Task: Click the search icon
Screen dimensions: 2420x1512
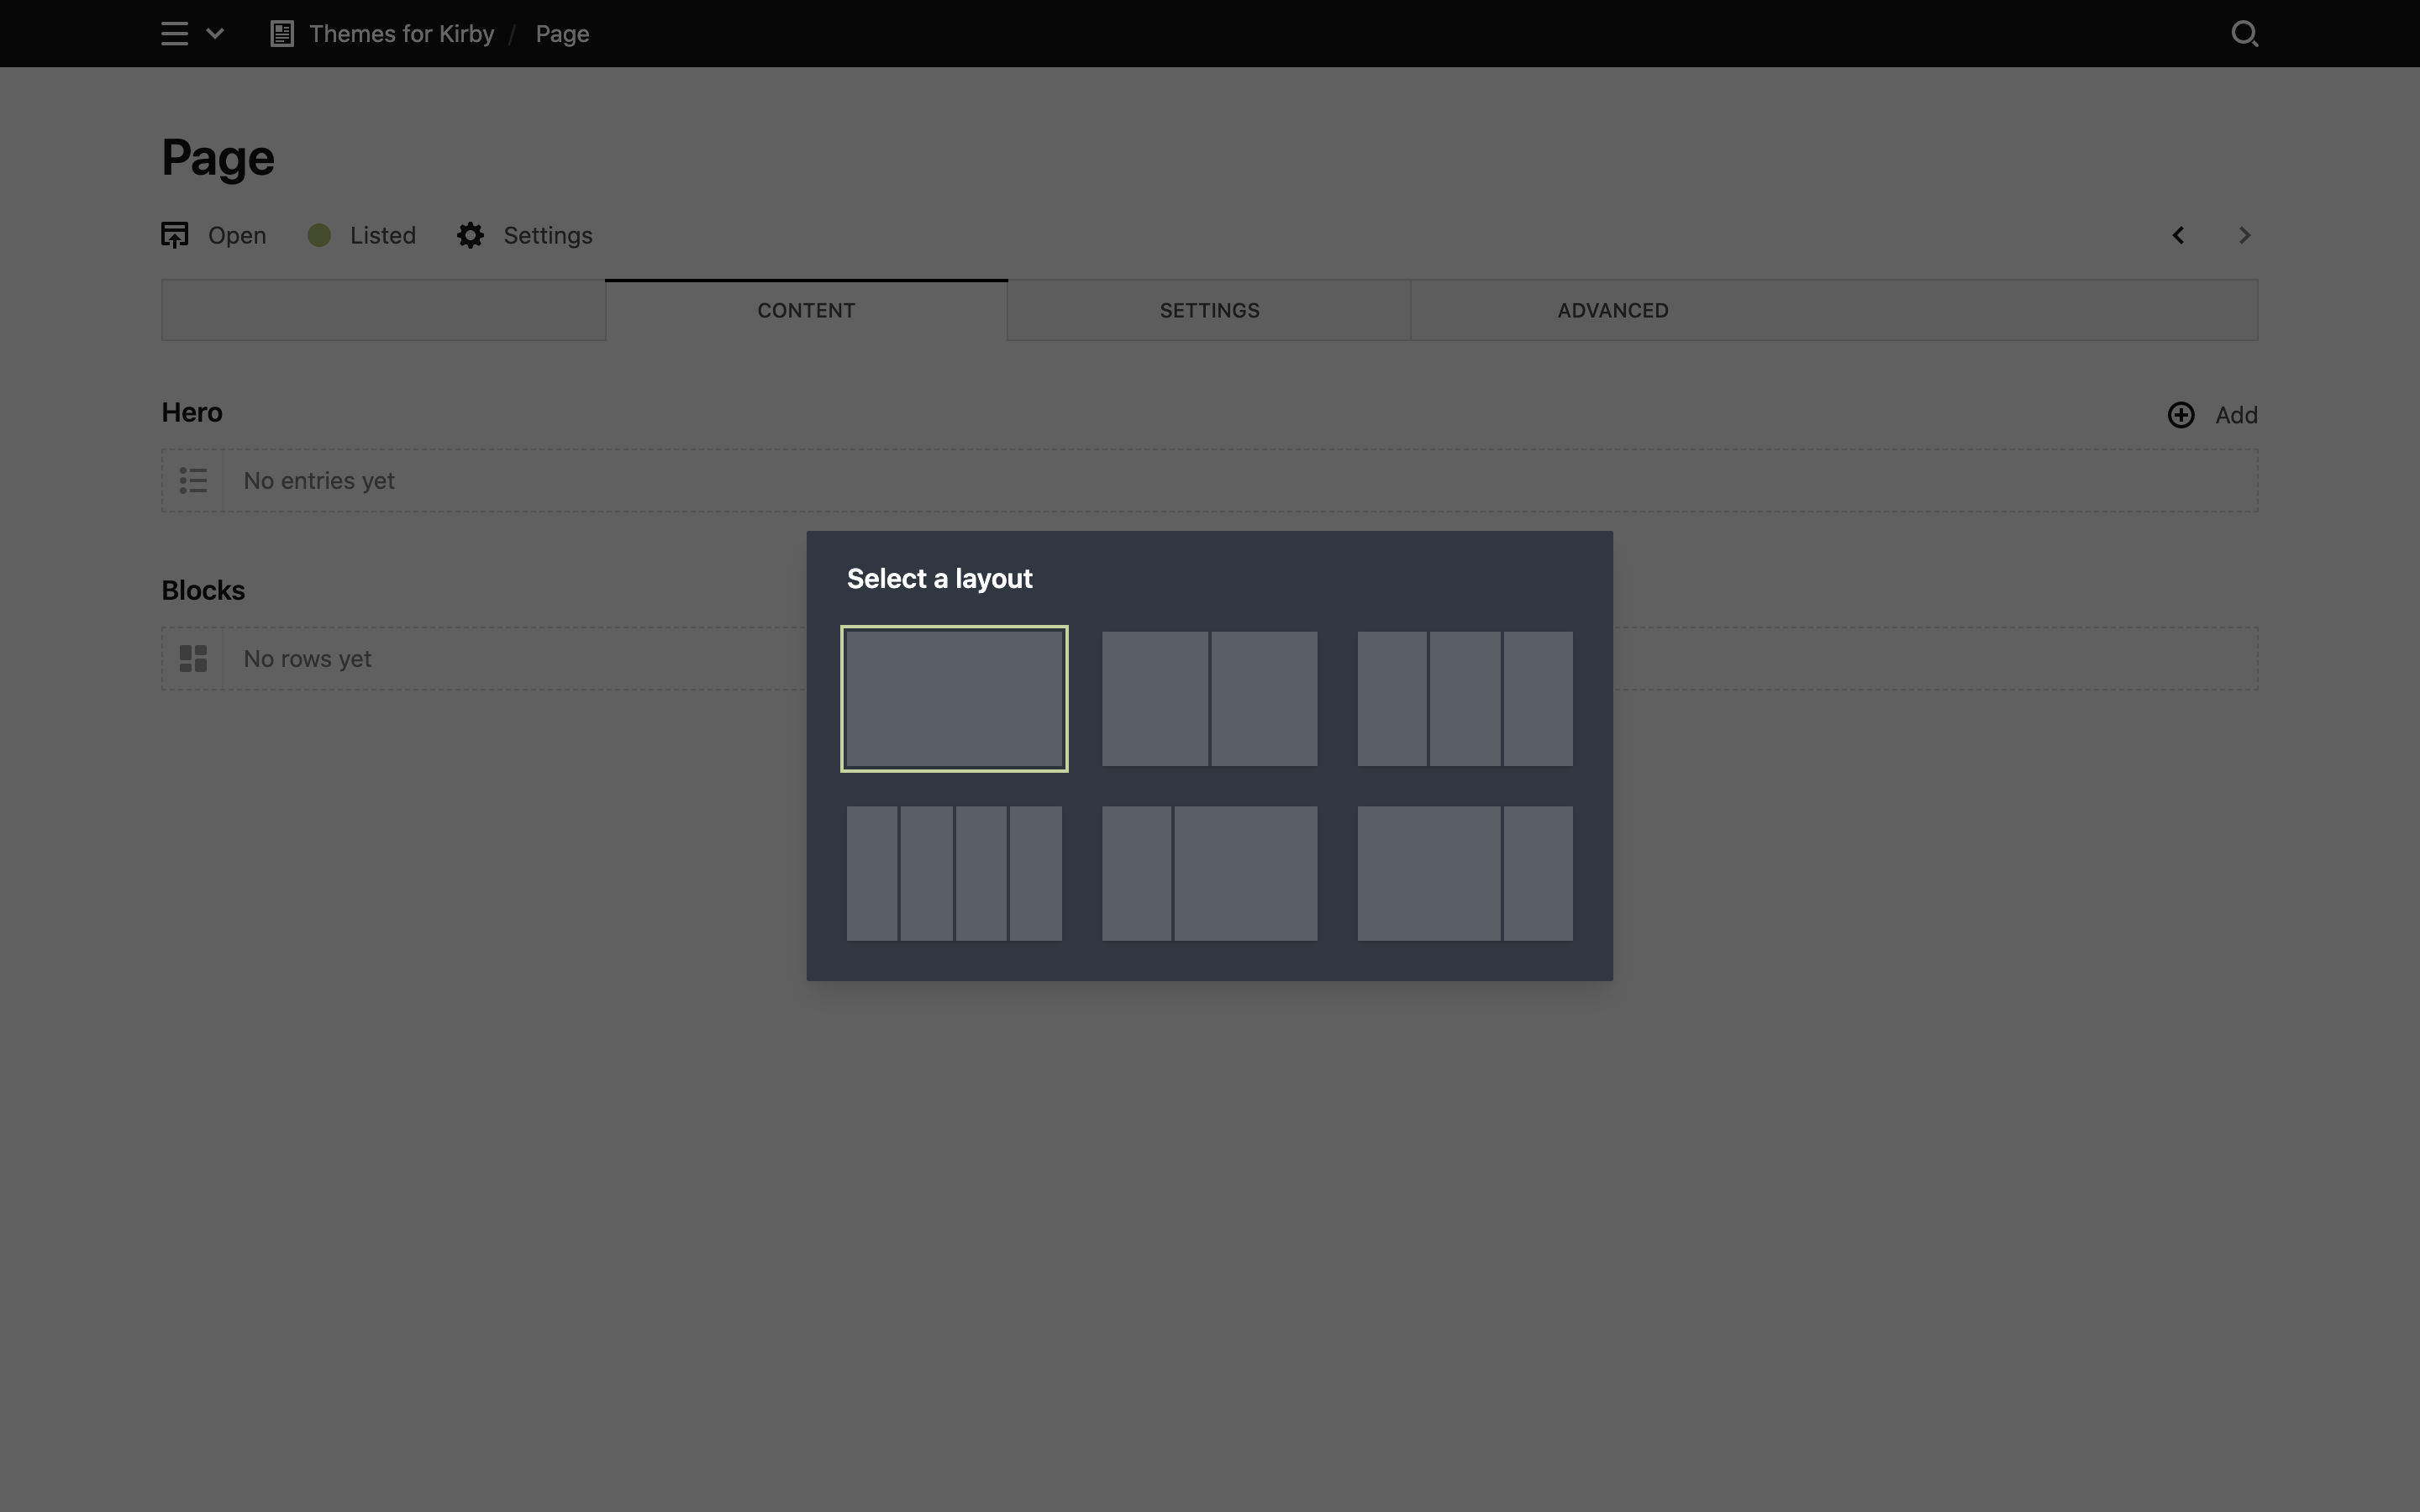Action: [x=2245, y=33]
